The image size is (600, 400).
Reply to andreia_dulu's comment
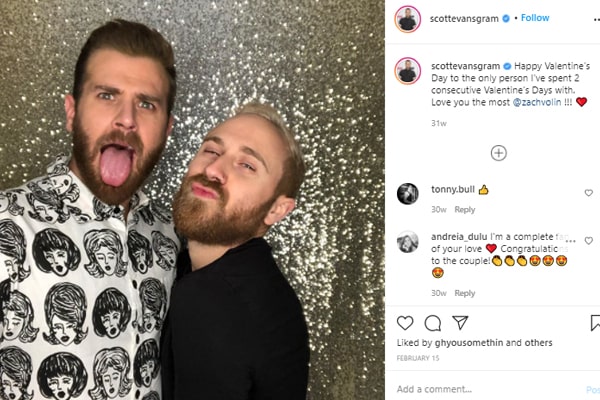pos(465,293)
